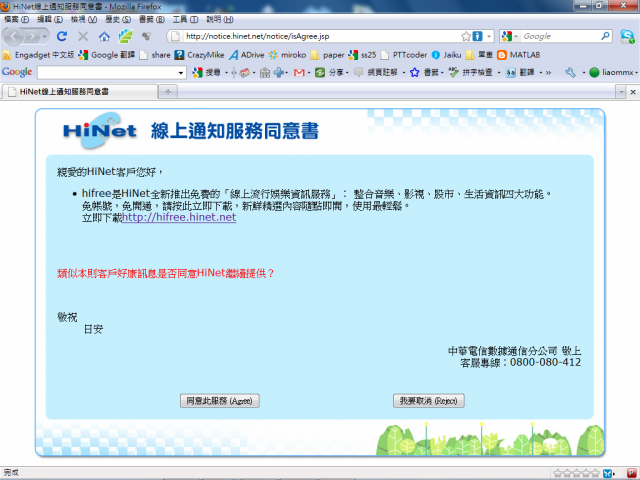Click the blue plus icon in Google Toolbar
Screen dimensions: 640x480
click(x=279, y=72)
